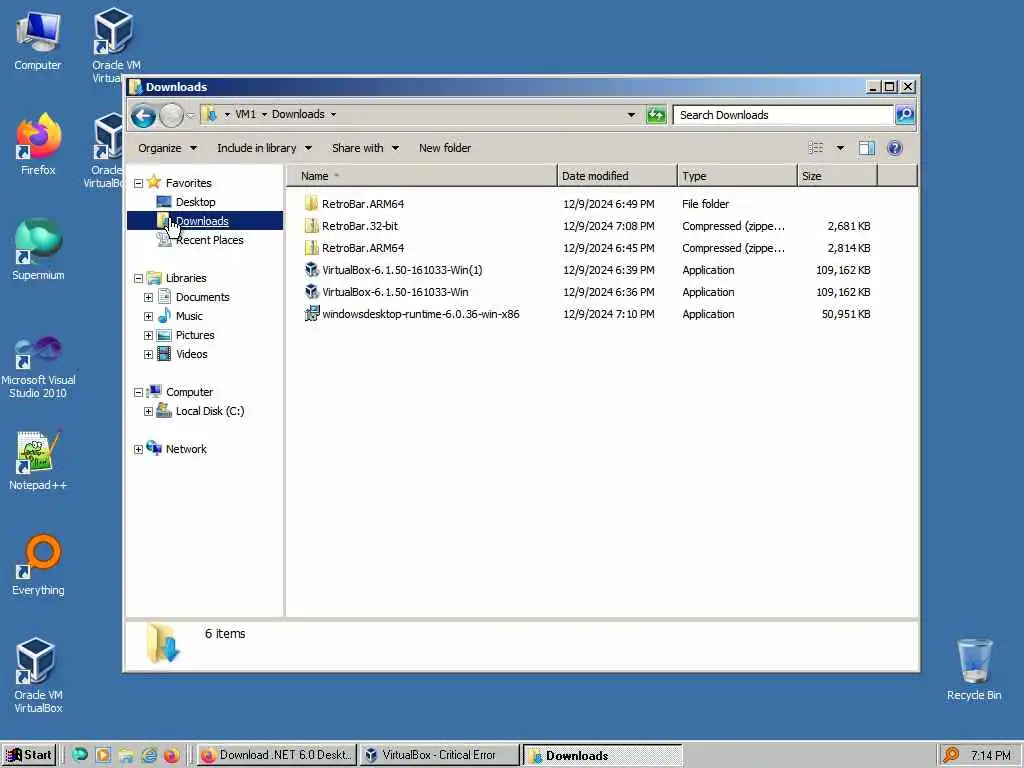Click Internet Explorer quick launch icon
1024x768 pixels.
click(x=149, y=755)
